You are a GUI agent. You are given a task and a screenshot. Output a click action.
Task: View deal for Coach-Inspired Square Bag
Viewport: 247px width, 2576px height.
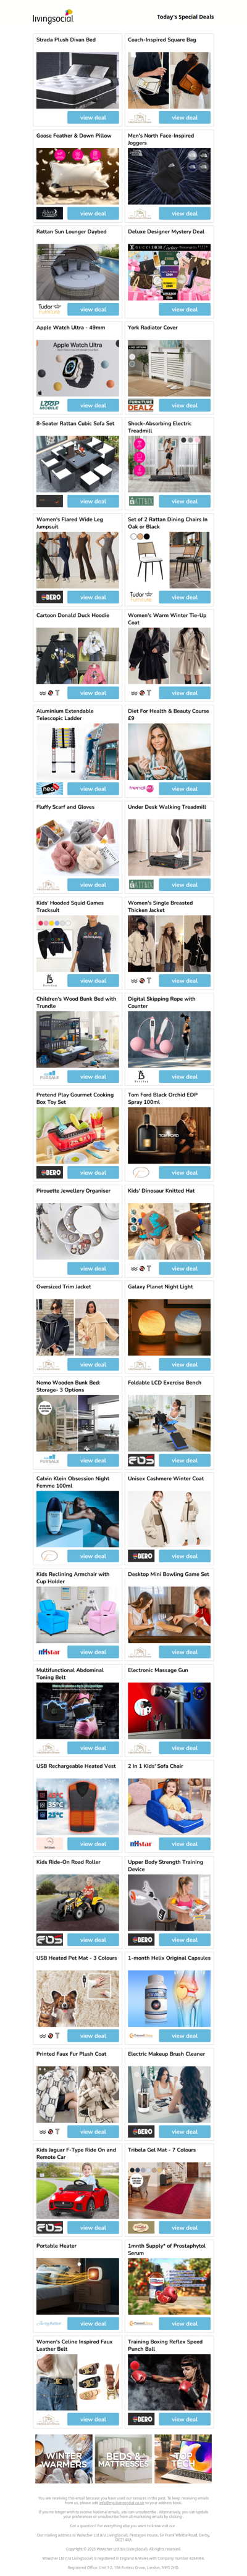coord(184,117)
